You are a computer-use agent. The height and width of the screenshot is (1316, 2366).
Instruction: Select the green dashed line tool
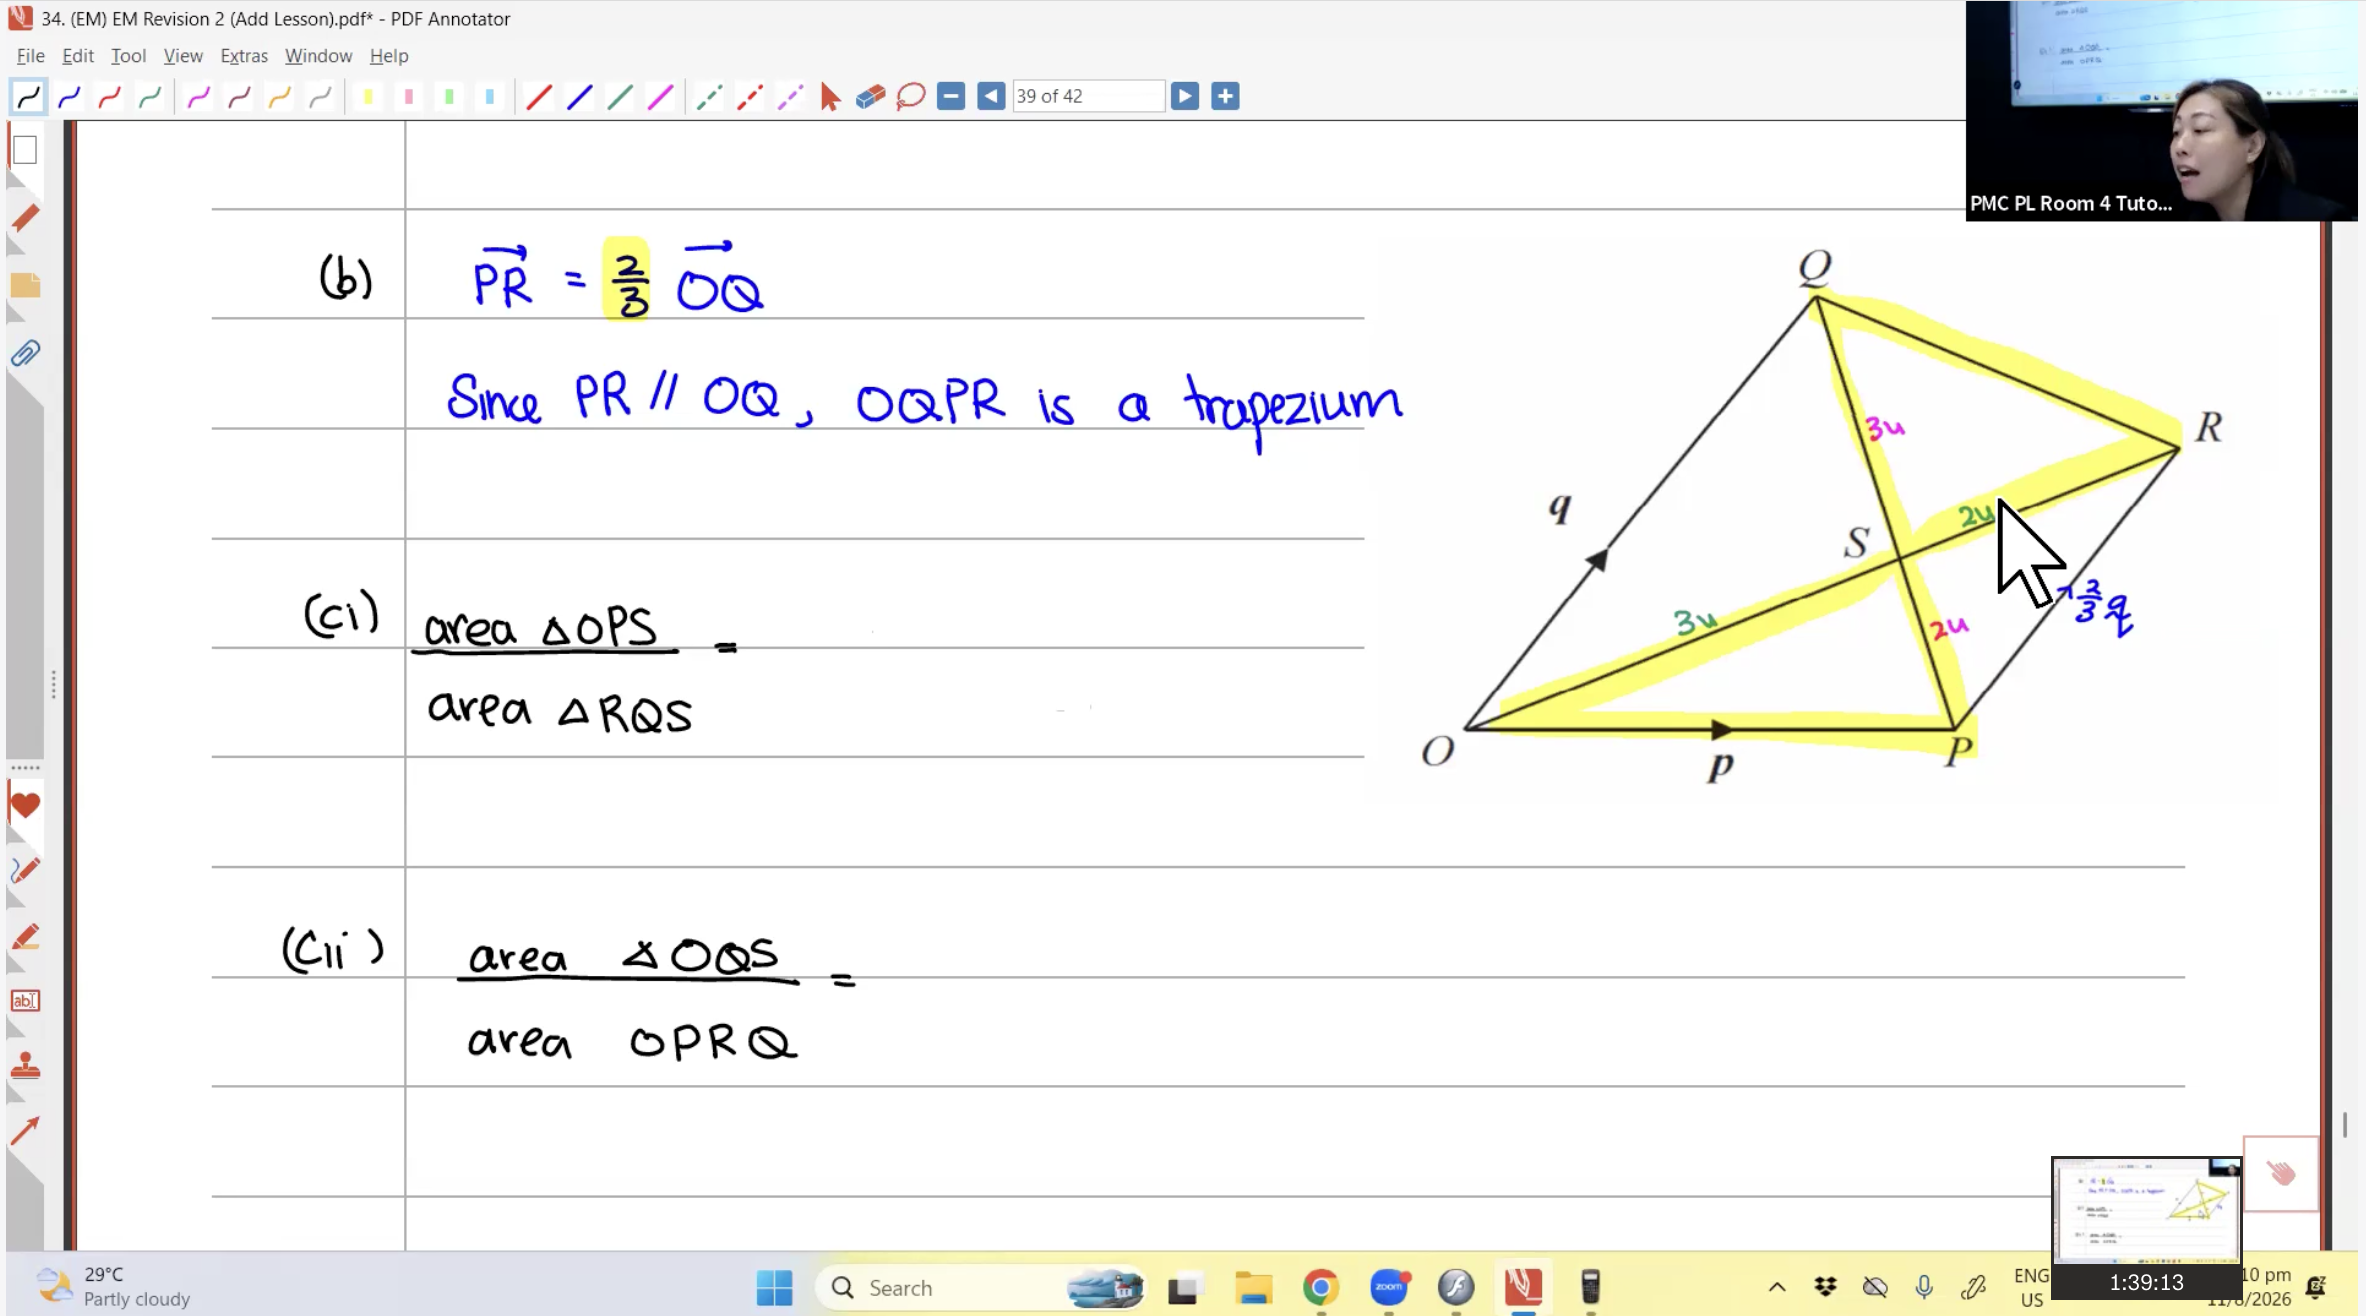point(709,97)
